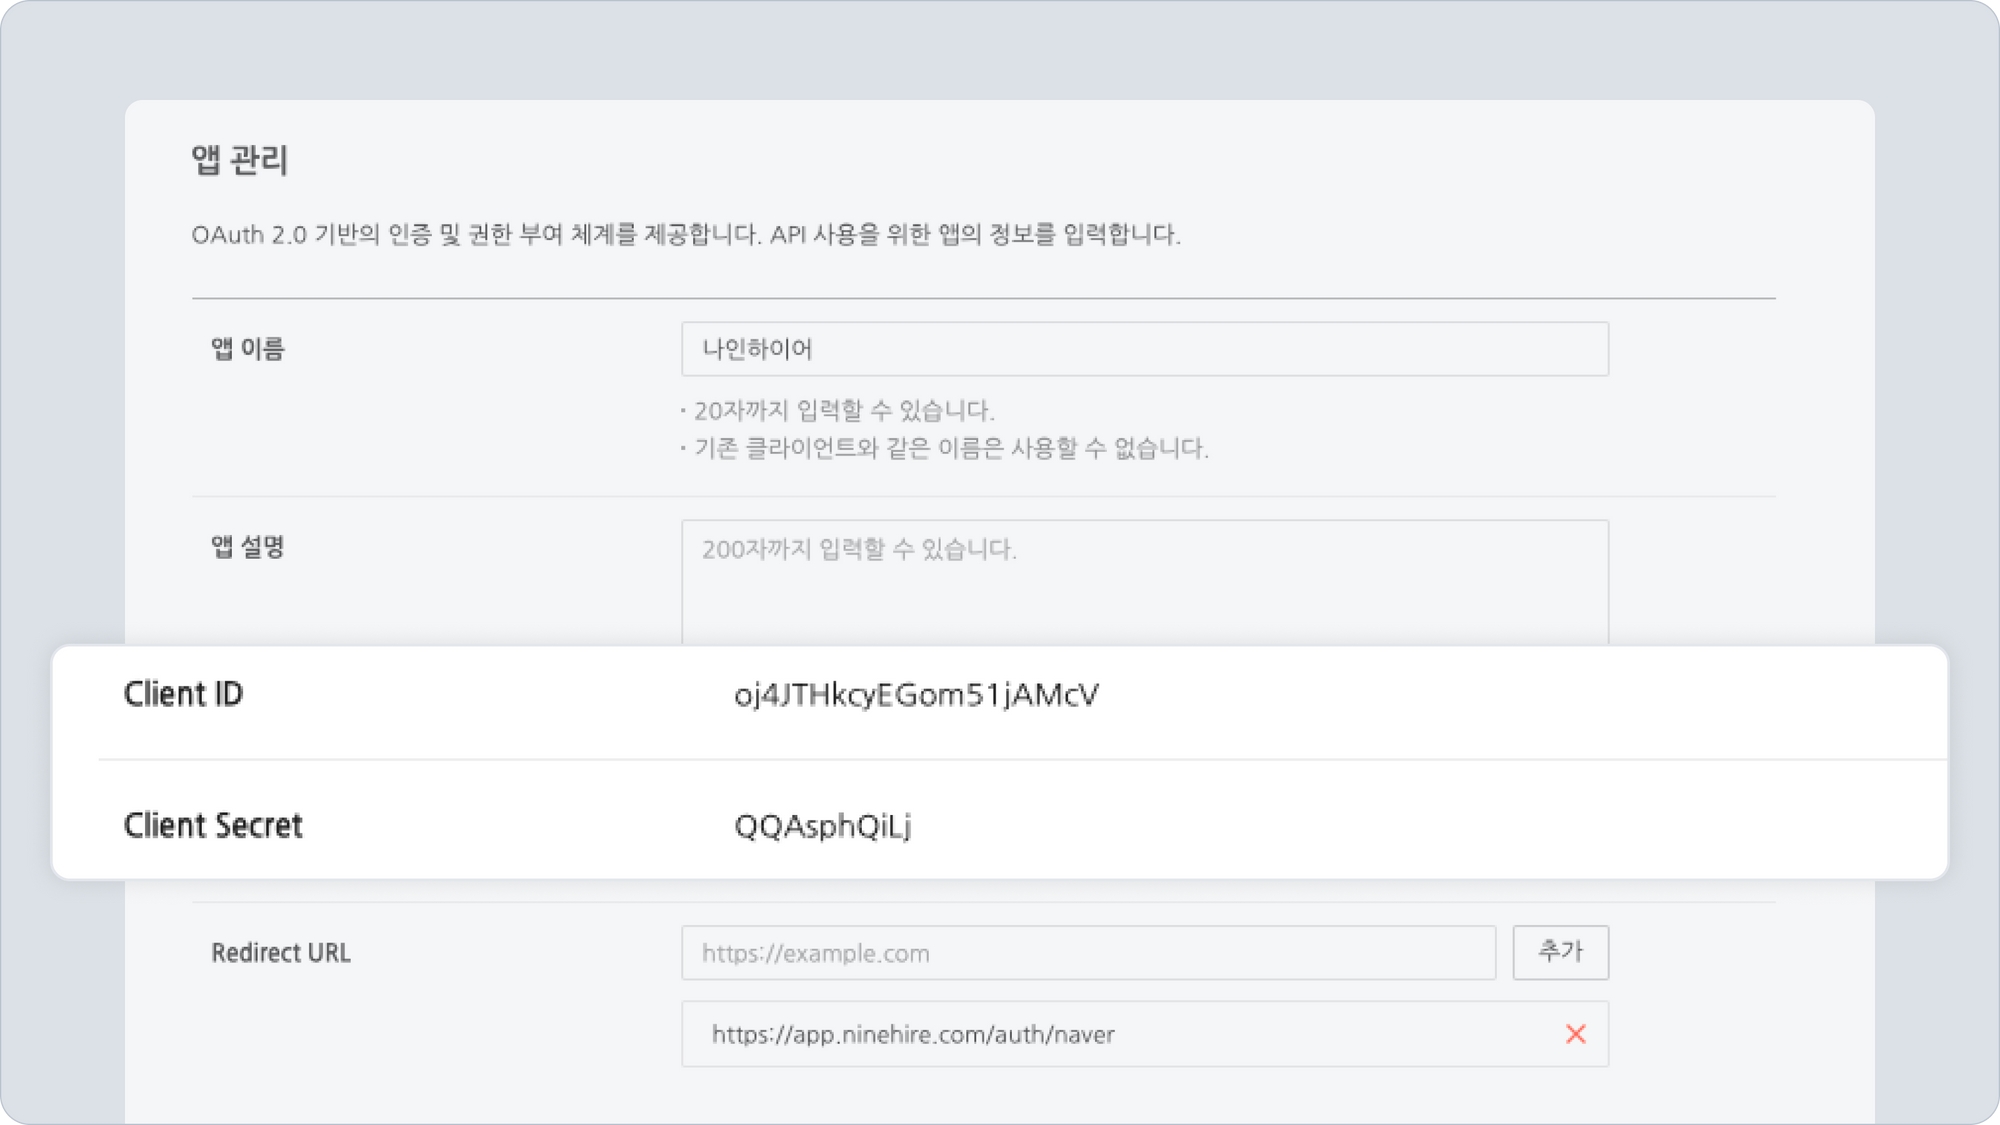The height and width of the screenshot is (1125, 2000).
Task: Click the 앱 관리 page heading
Action: tap(239, 160)
